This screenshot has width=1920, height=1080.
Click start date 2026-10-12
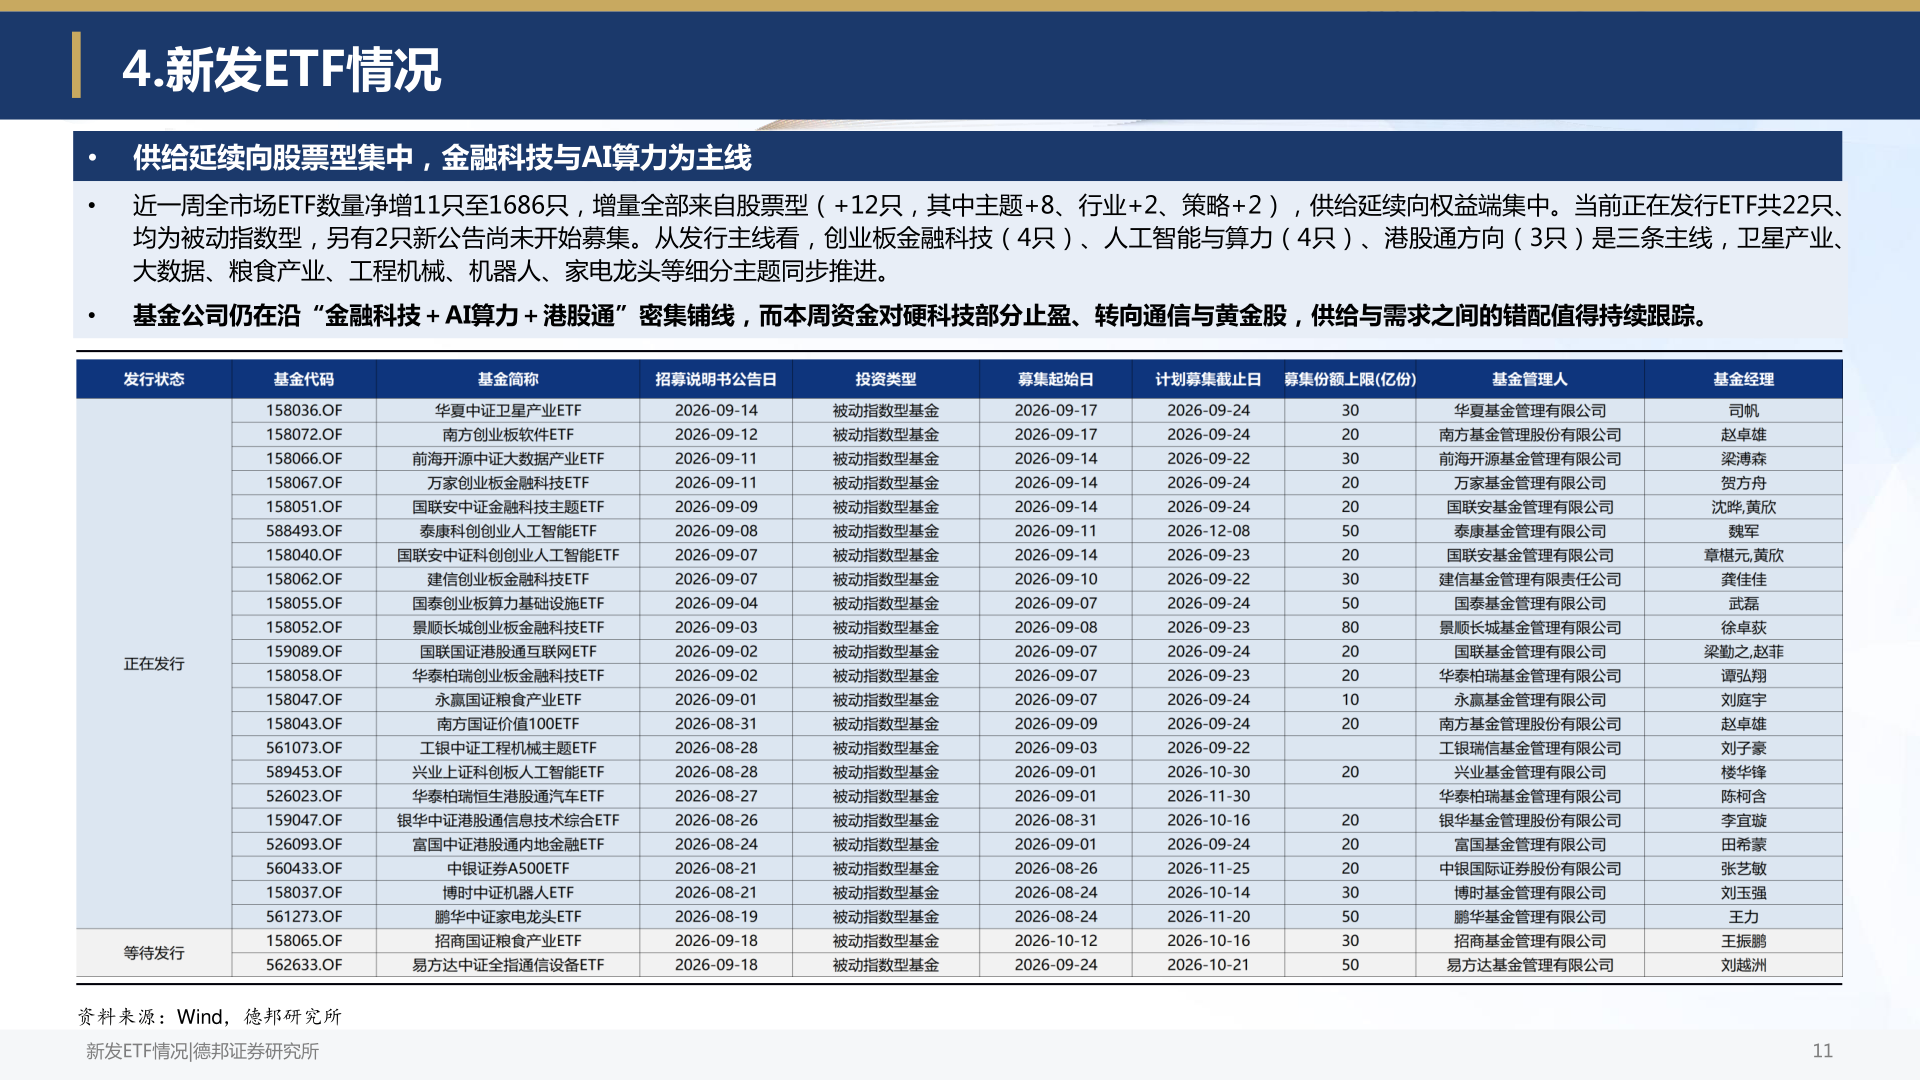1056,941
